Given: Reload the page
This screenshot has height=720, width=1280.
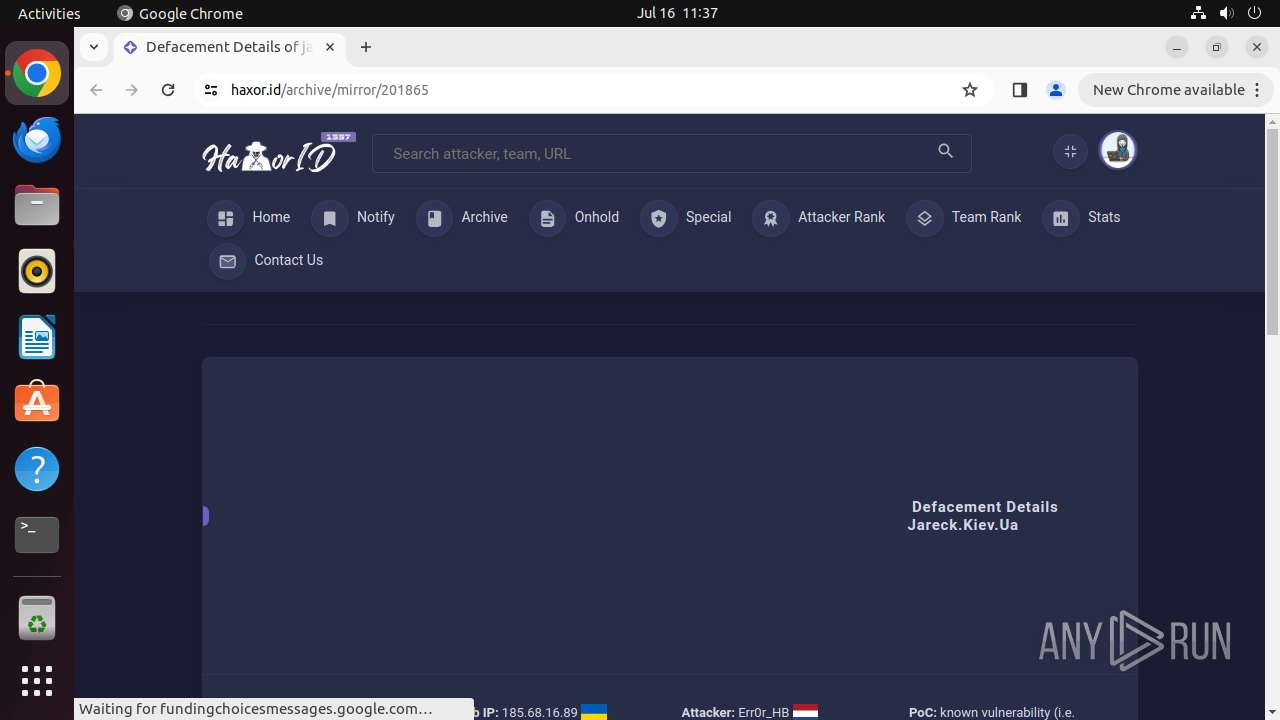Looking at the screenshot, I should 168,90.
